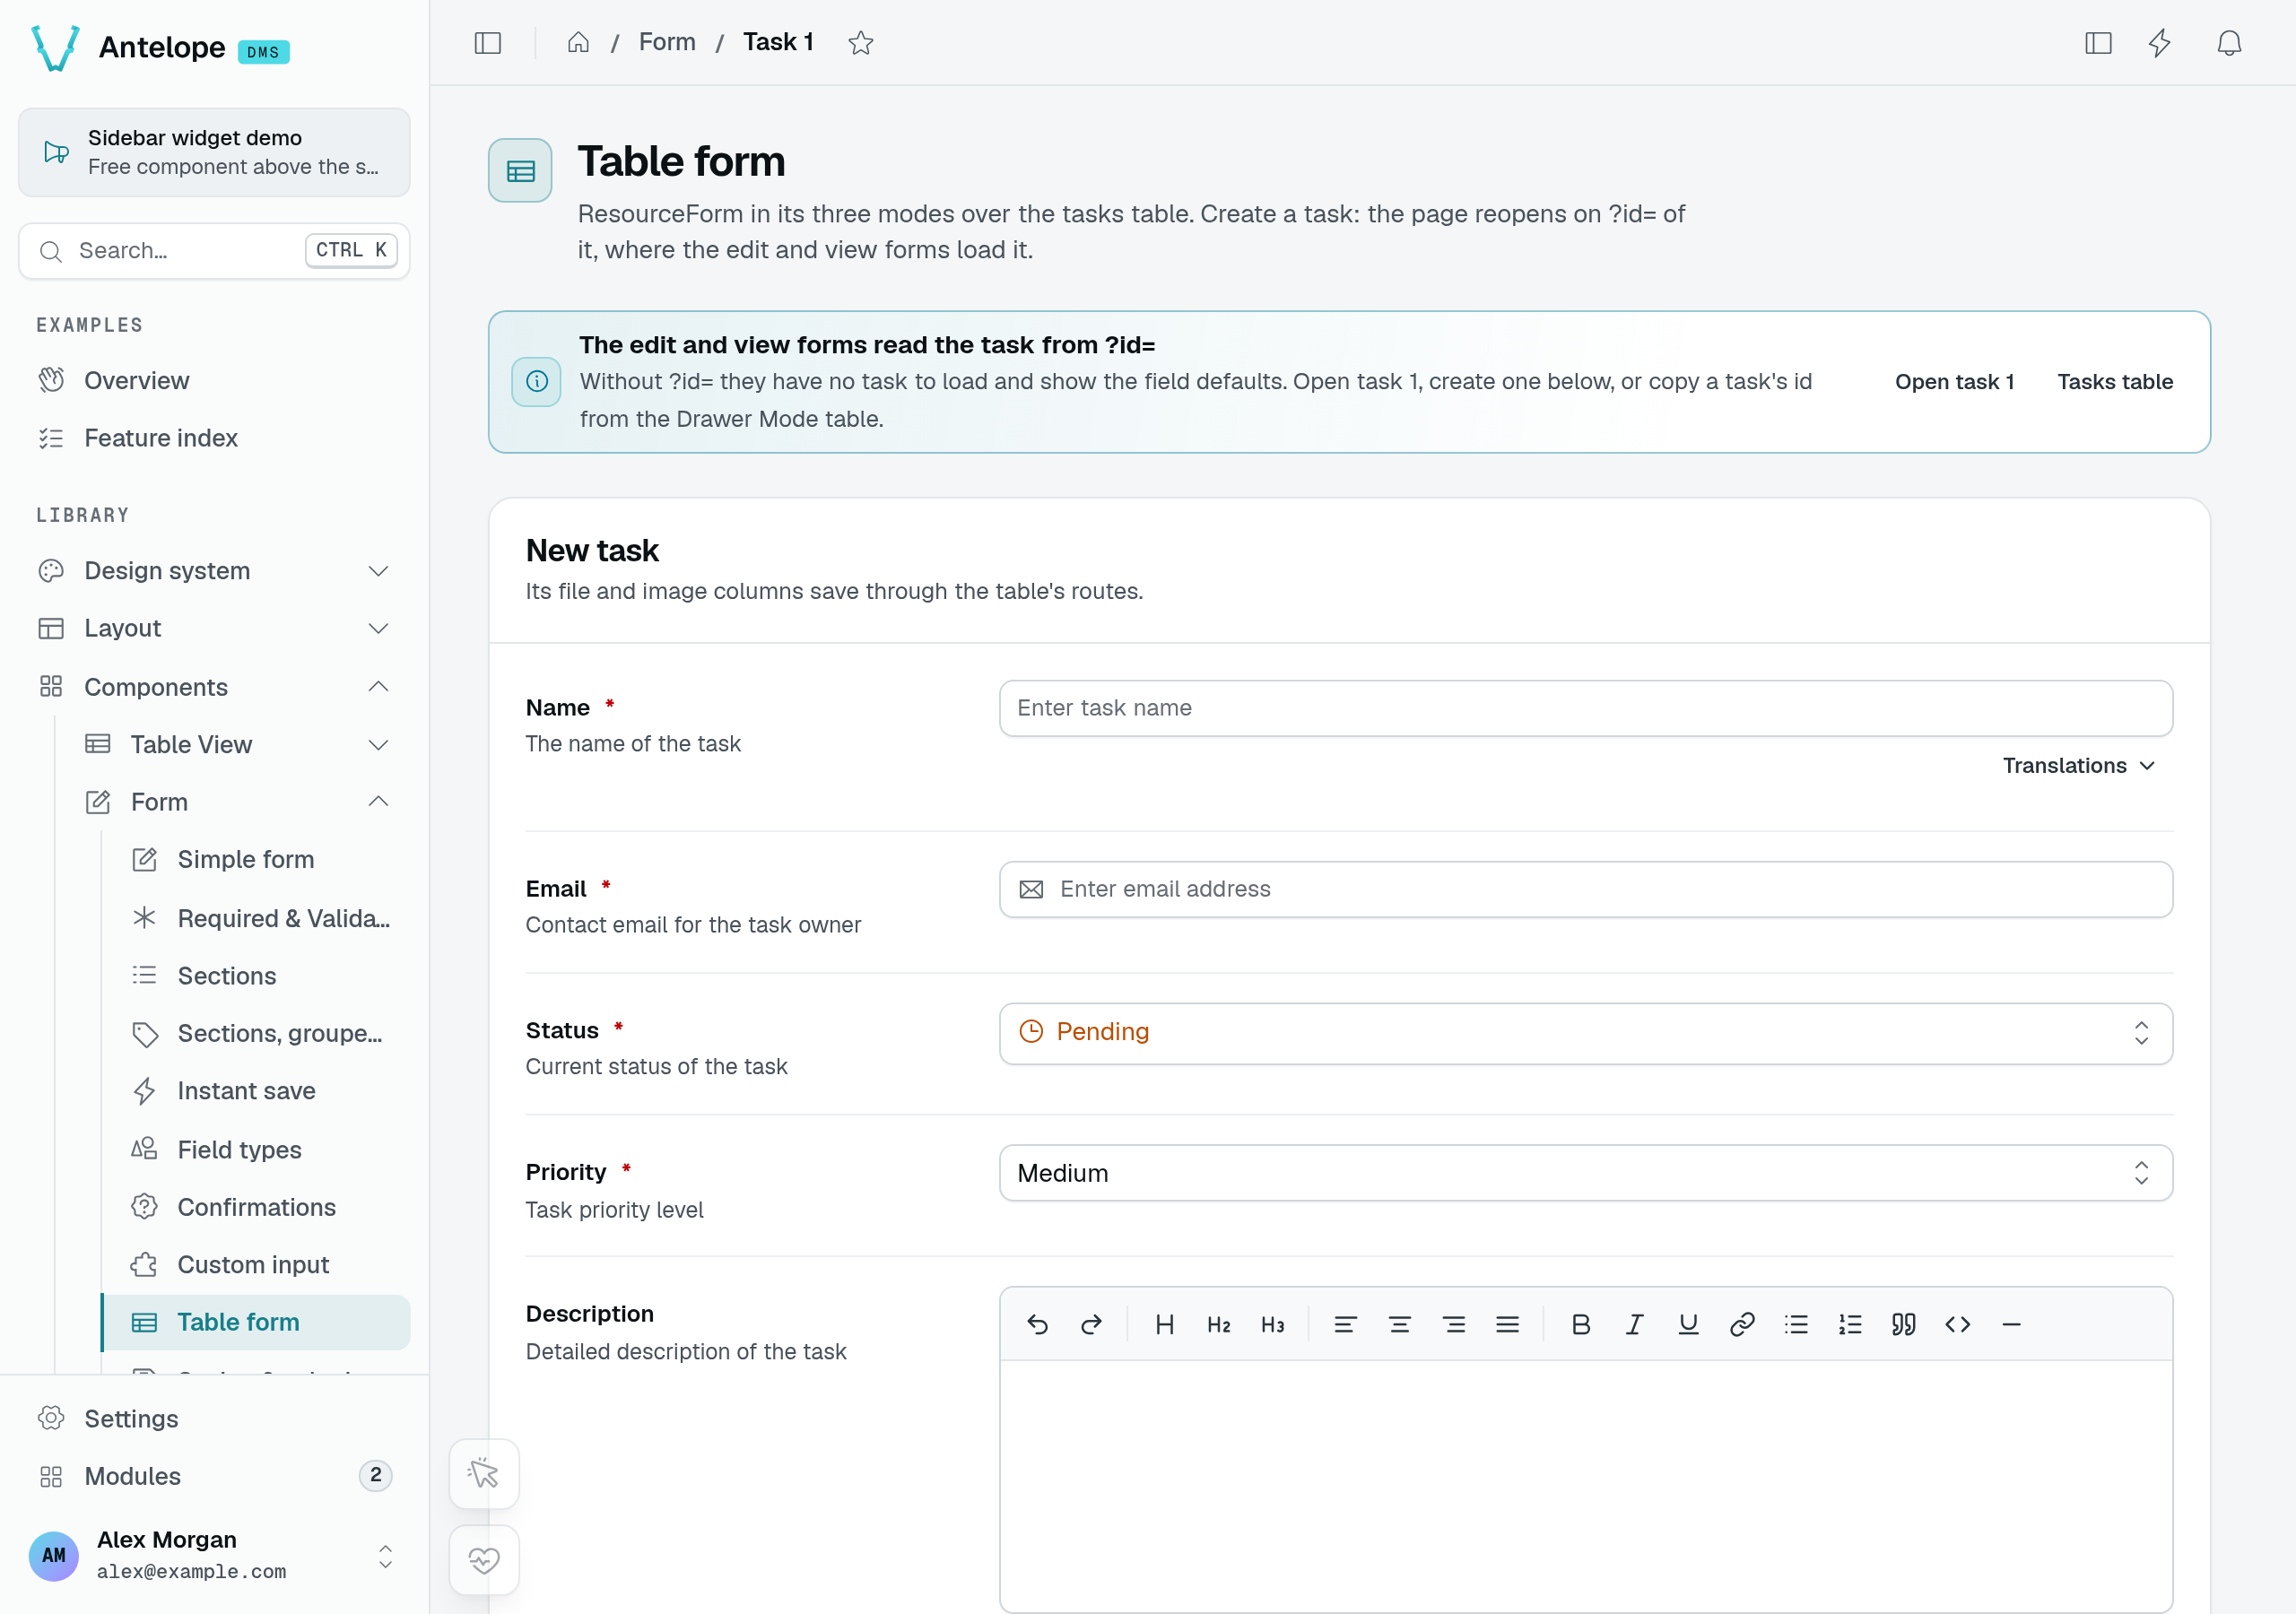
Task: Align text right in editor
Action: click(x=1453, y=1324)
